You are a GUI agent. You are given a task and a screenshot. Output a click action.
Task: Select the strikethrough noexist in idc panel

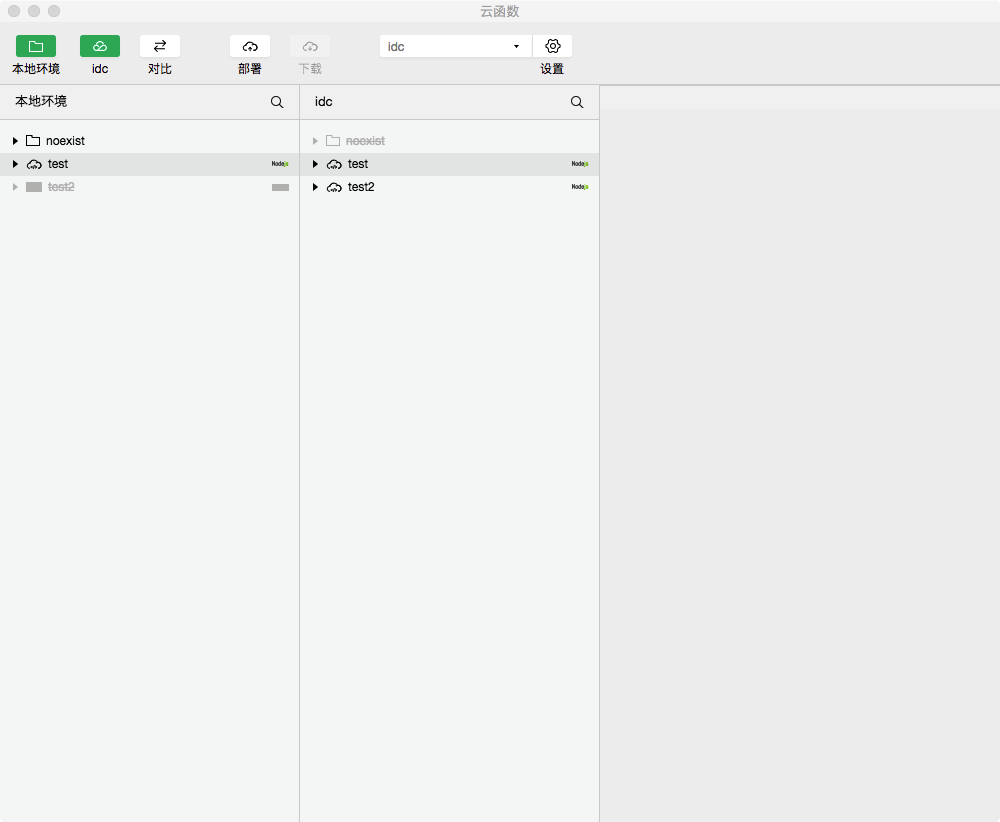tap(365, 141)
